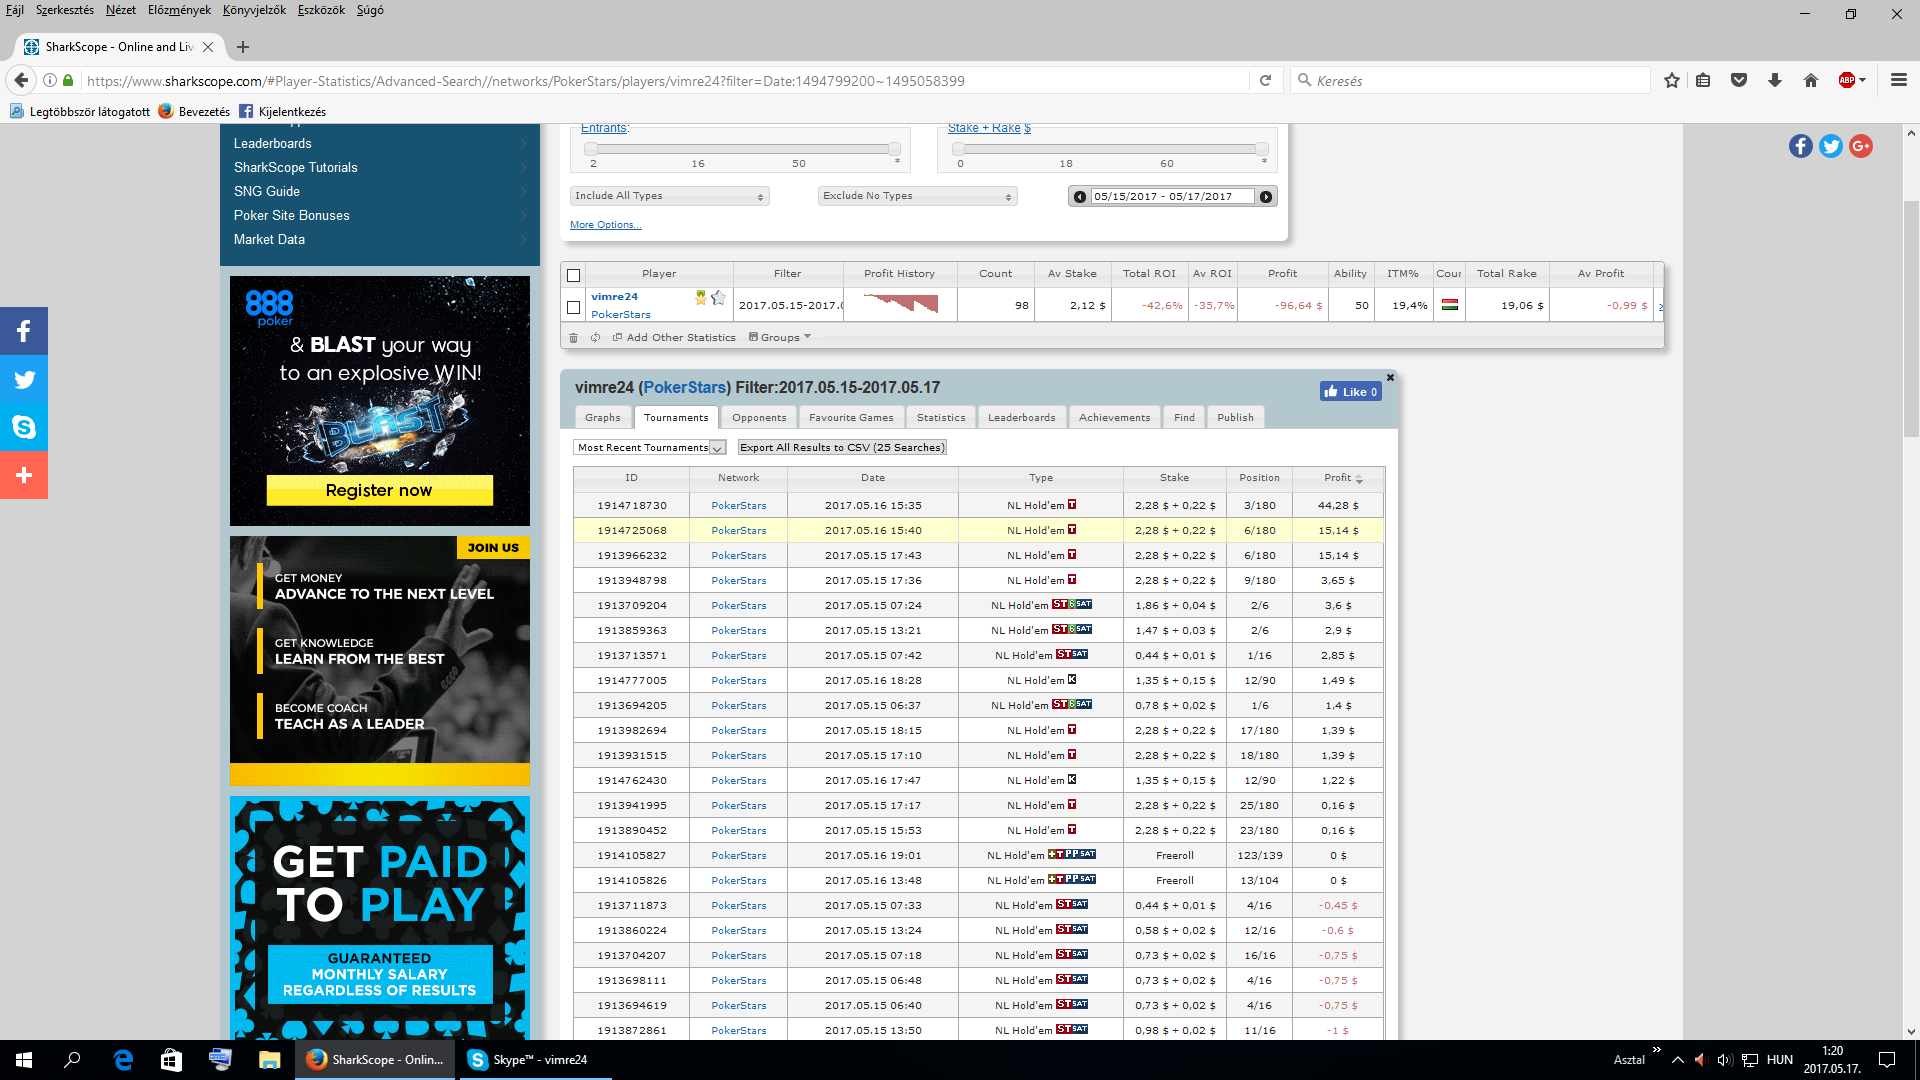Click the browser back arrow button
The height and width of the screenshot is (1080, 1920).
point(21,80)
